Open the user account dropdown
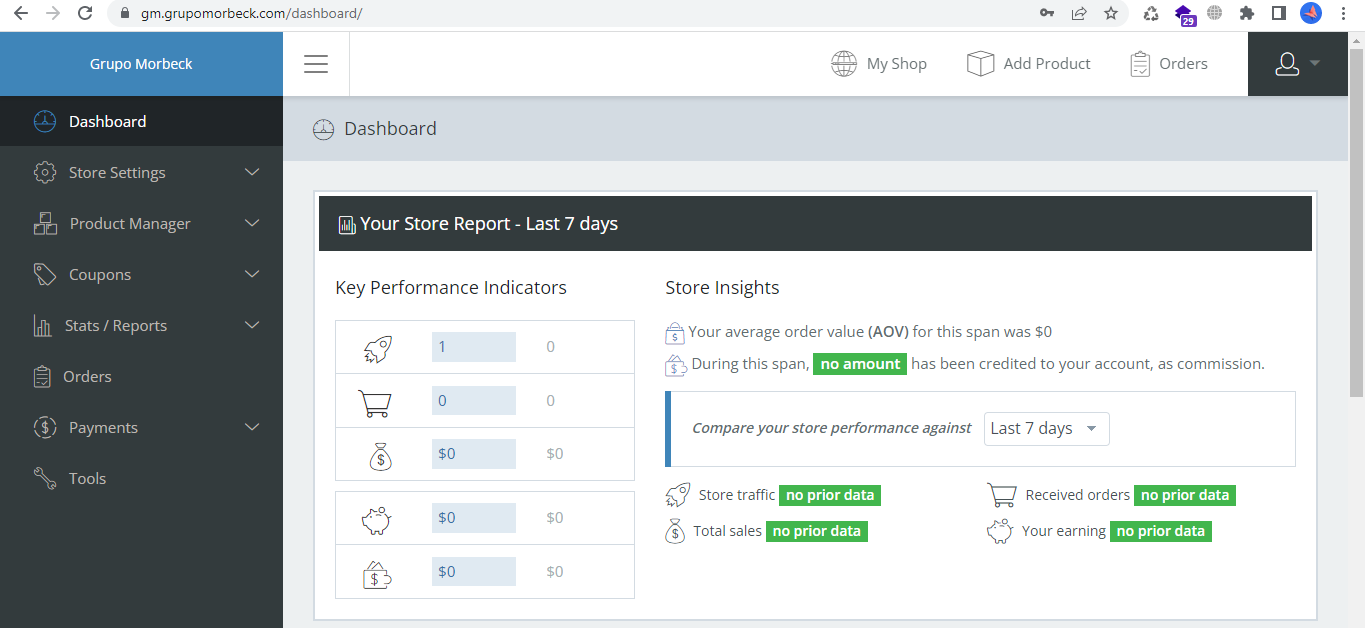The image size is (1365, 628). coord(1298,64)
